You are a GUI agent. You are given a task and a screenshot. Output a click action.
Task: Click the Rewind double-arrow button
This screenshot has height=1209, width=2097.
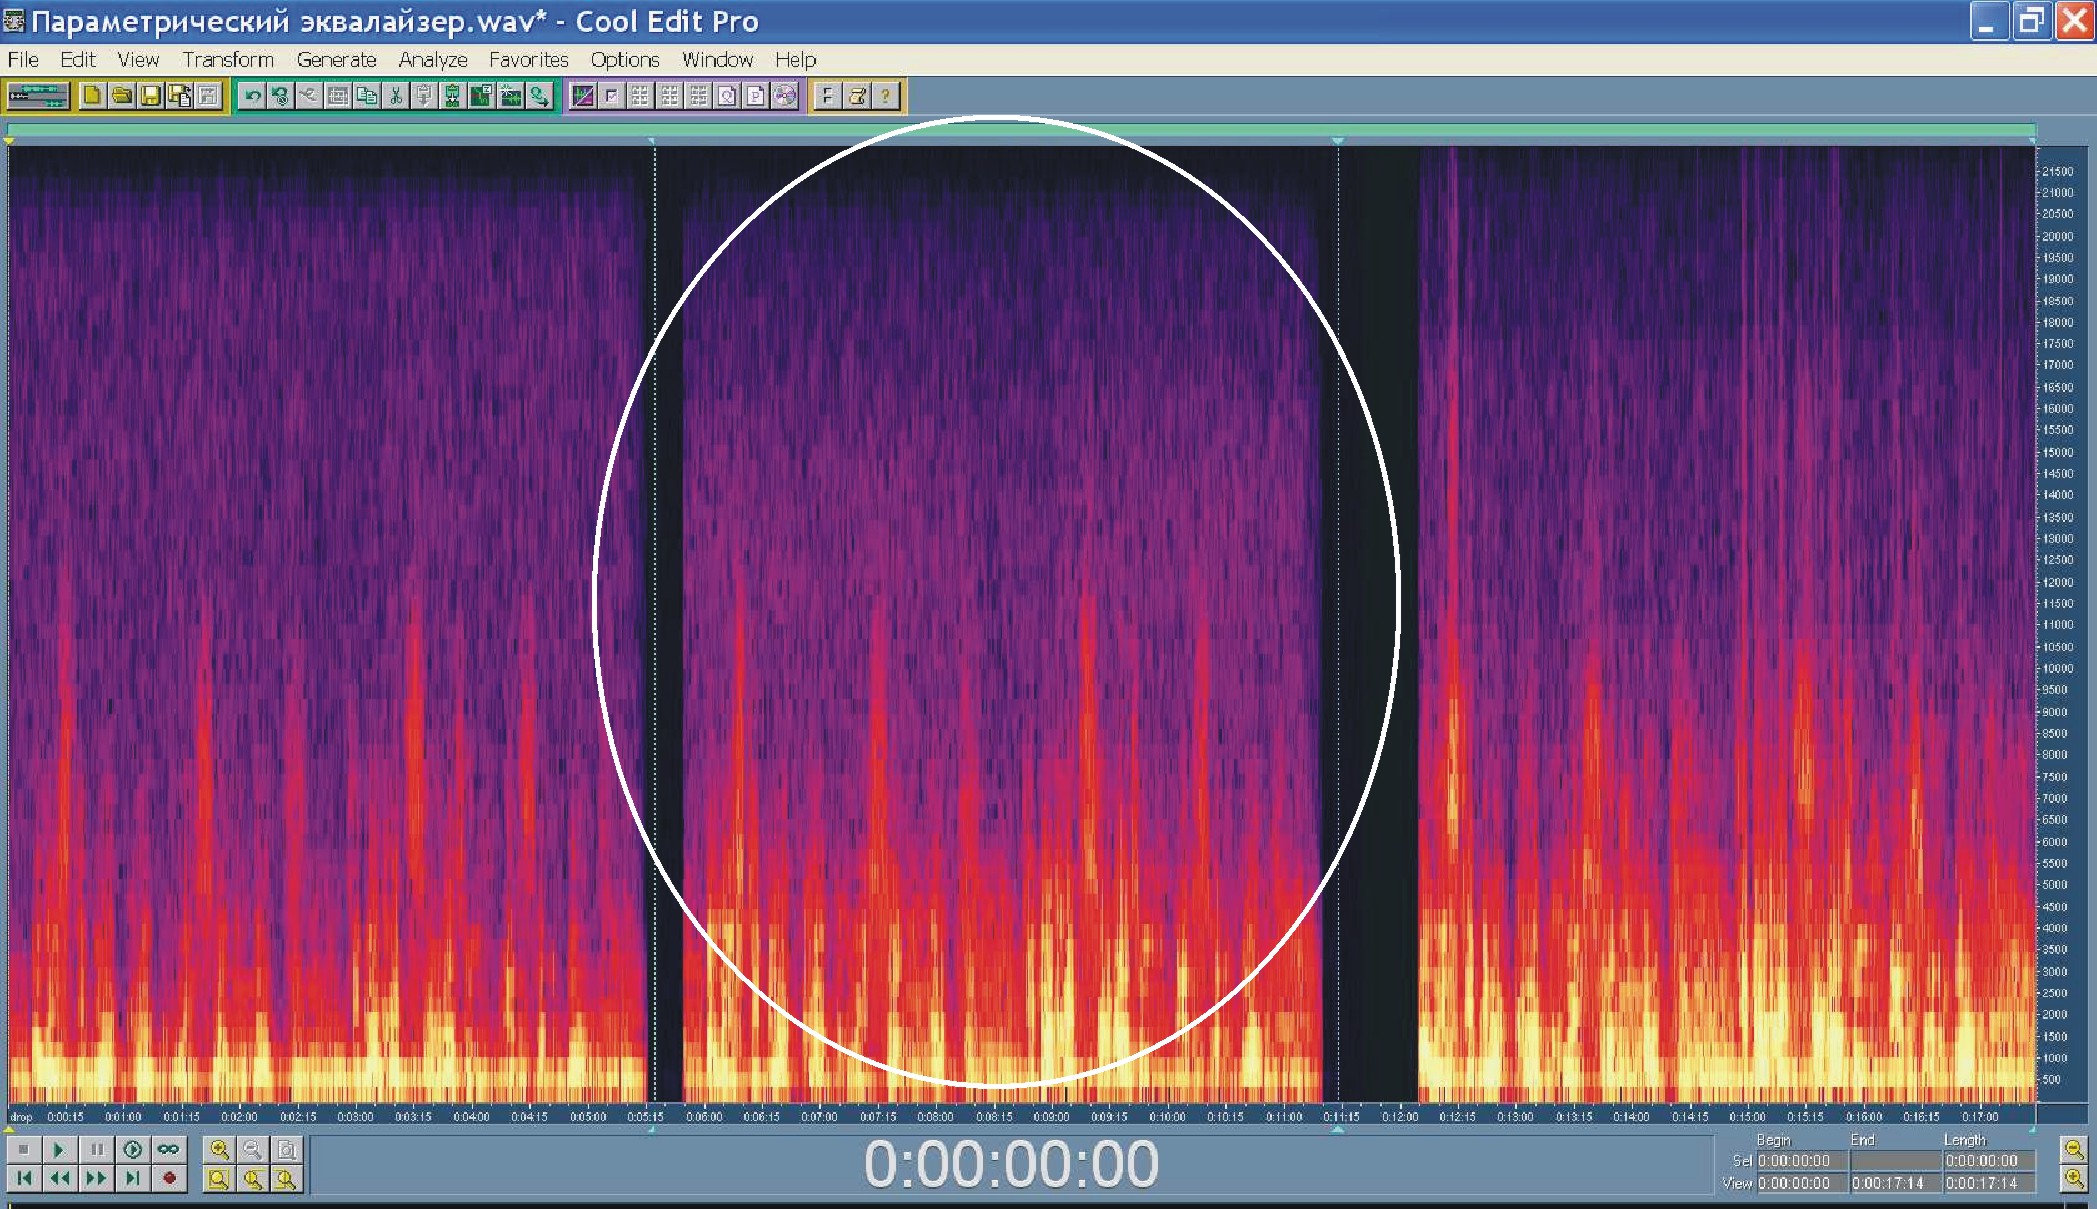60,1178
